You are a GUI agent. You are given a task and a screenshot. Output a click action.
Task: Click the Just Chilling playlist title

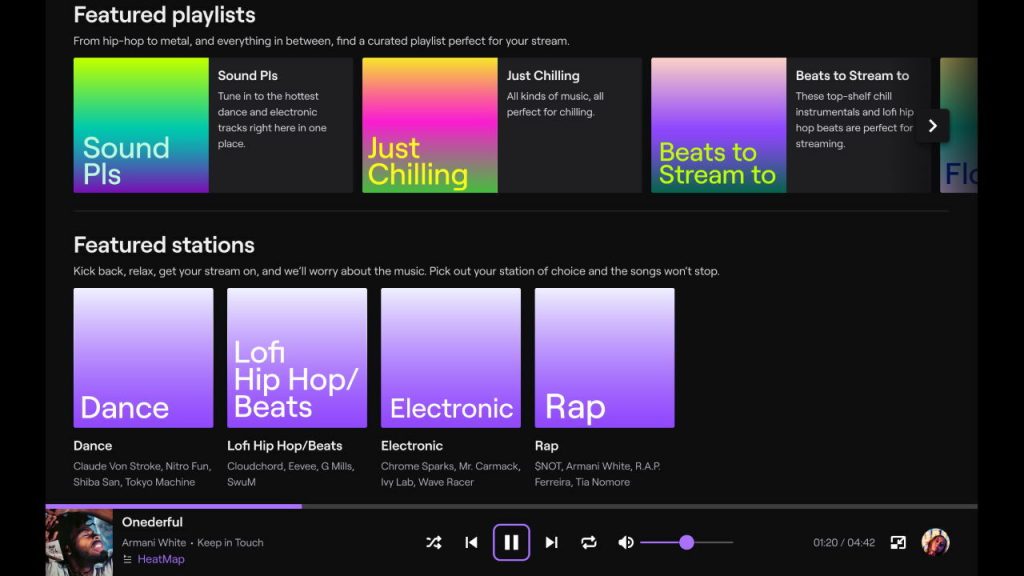543,75
